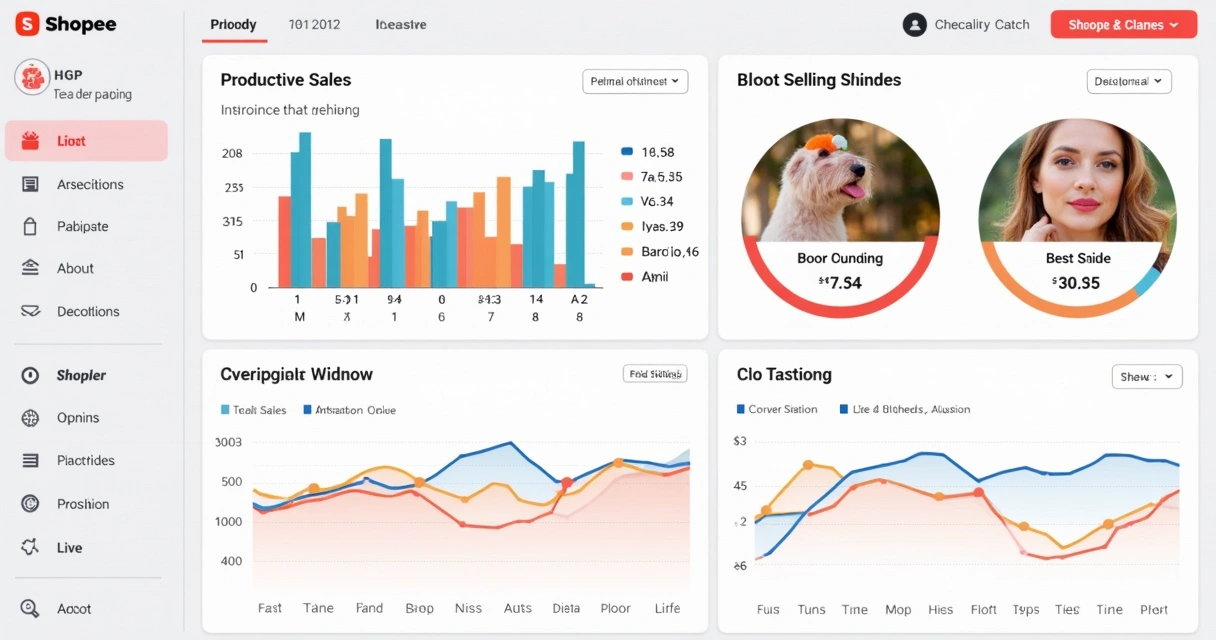This screenshot has width=1216, height=640.
Task: Click the Checality Catch profile avatar
Action: click(x=914, y=25)
